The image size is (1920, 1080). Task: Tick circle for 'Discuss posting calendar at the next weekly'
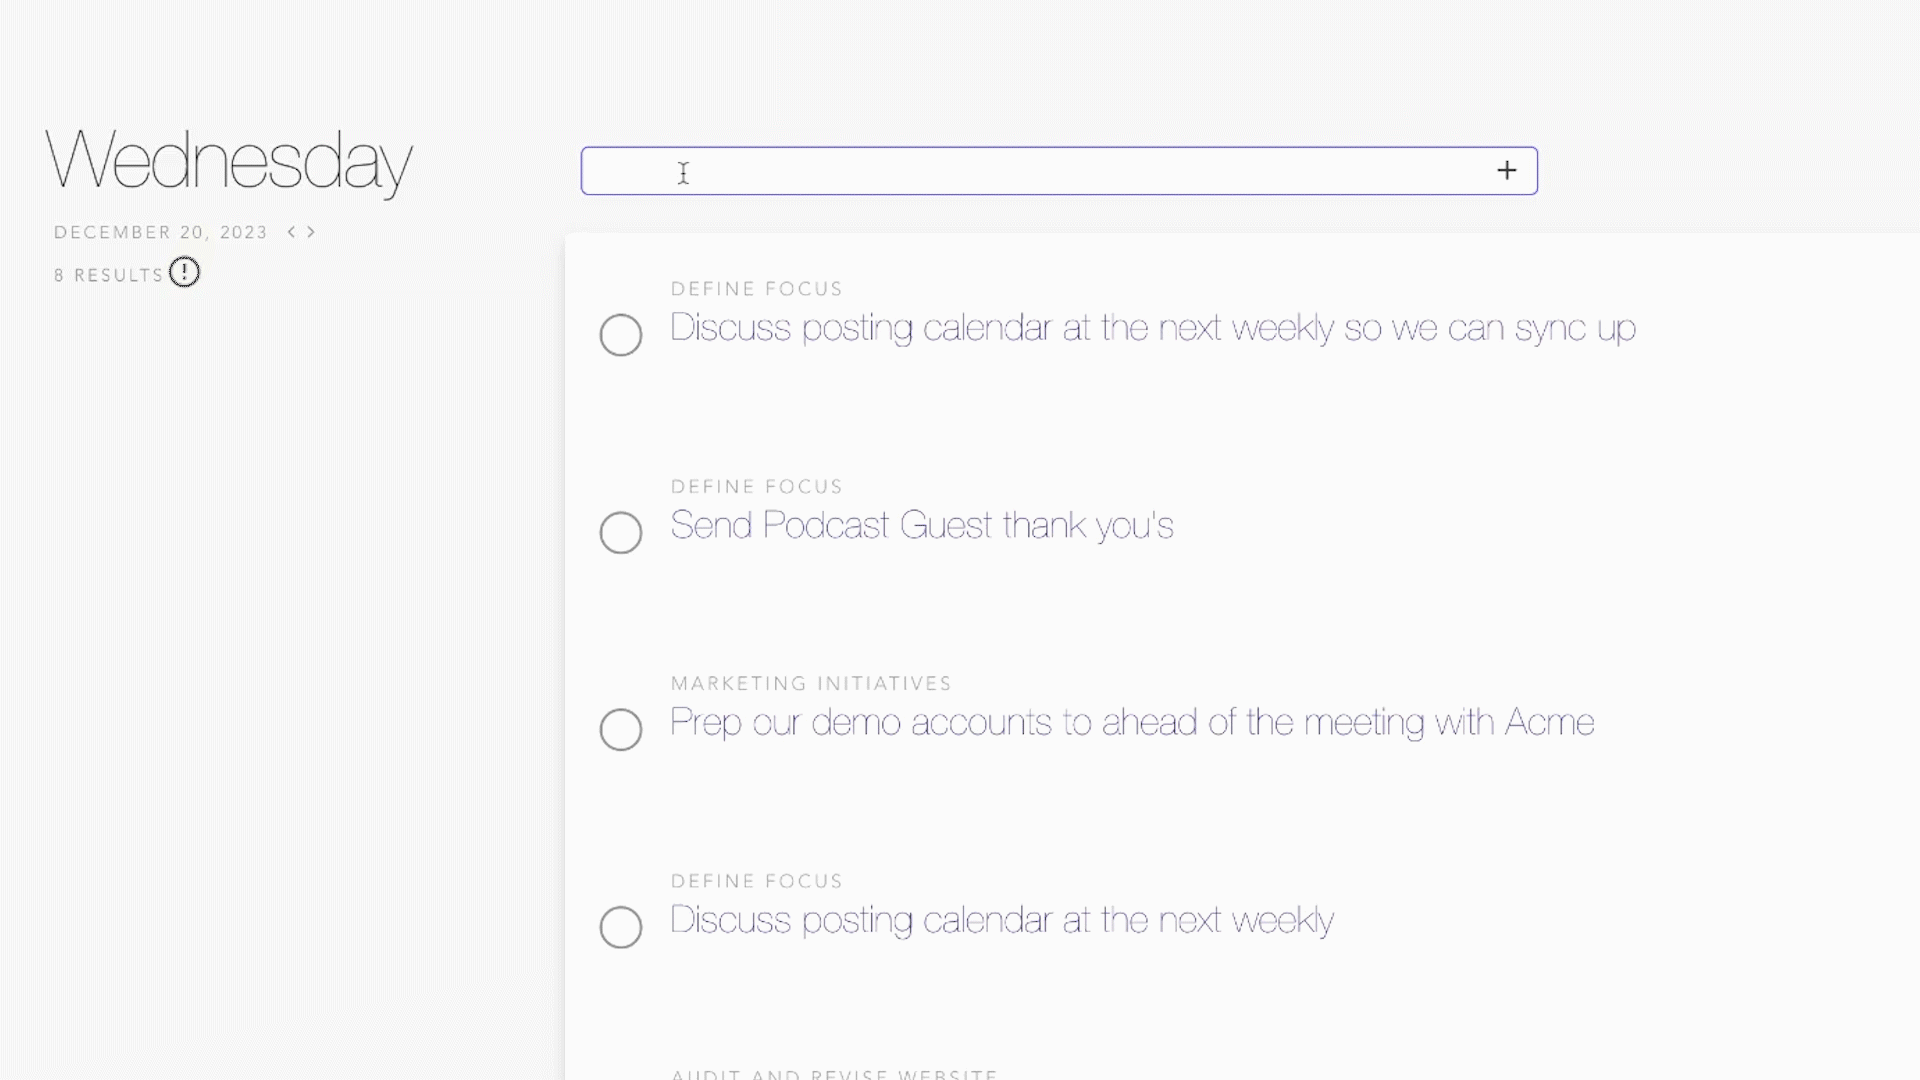620,927
